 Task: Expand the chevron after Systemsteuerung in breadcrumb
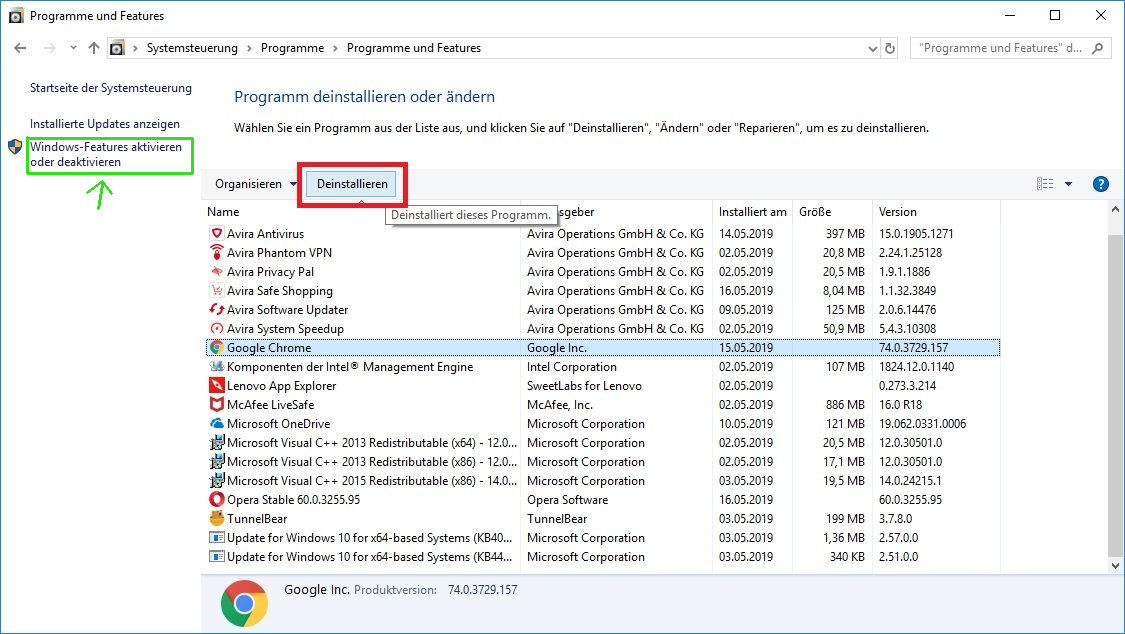point(249,48)
